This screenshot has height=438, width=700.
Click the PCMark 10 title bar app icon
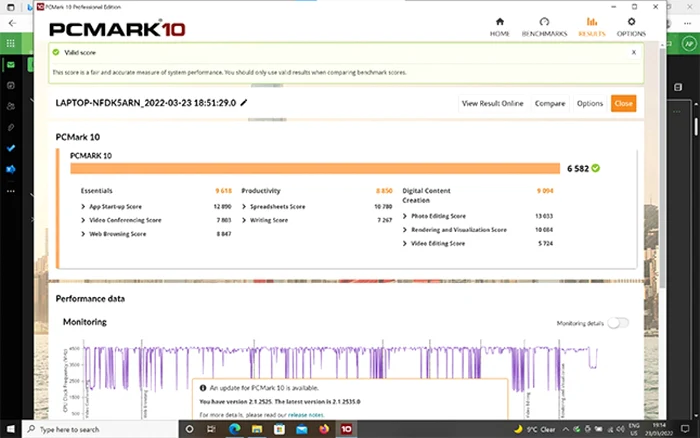pos(40,7)
